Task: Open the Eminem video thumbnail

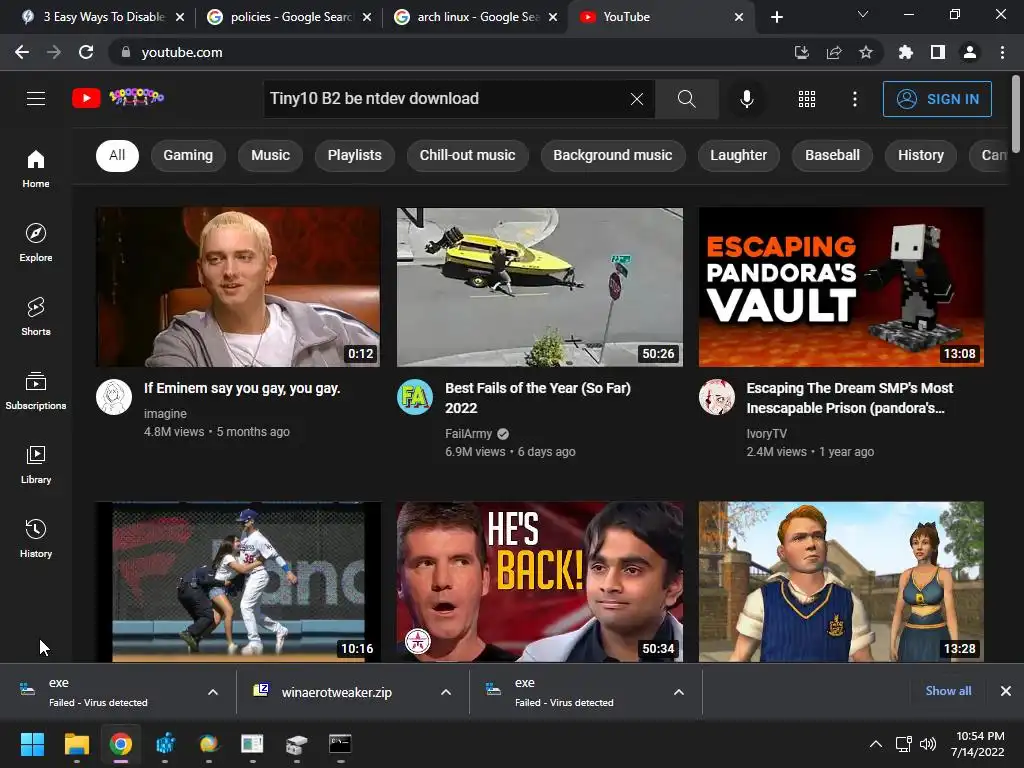Action: coord(238,287)
